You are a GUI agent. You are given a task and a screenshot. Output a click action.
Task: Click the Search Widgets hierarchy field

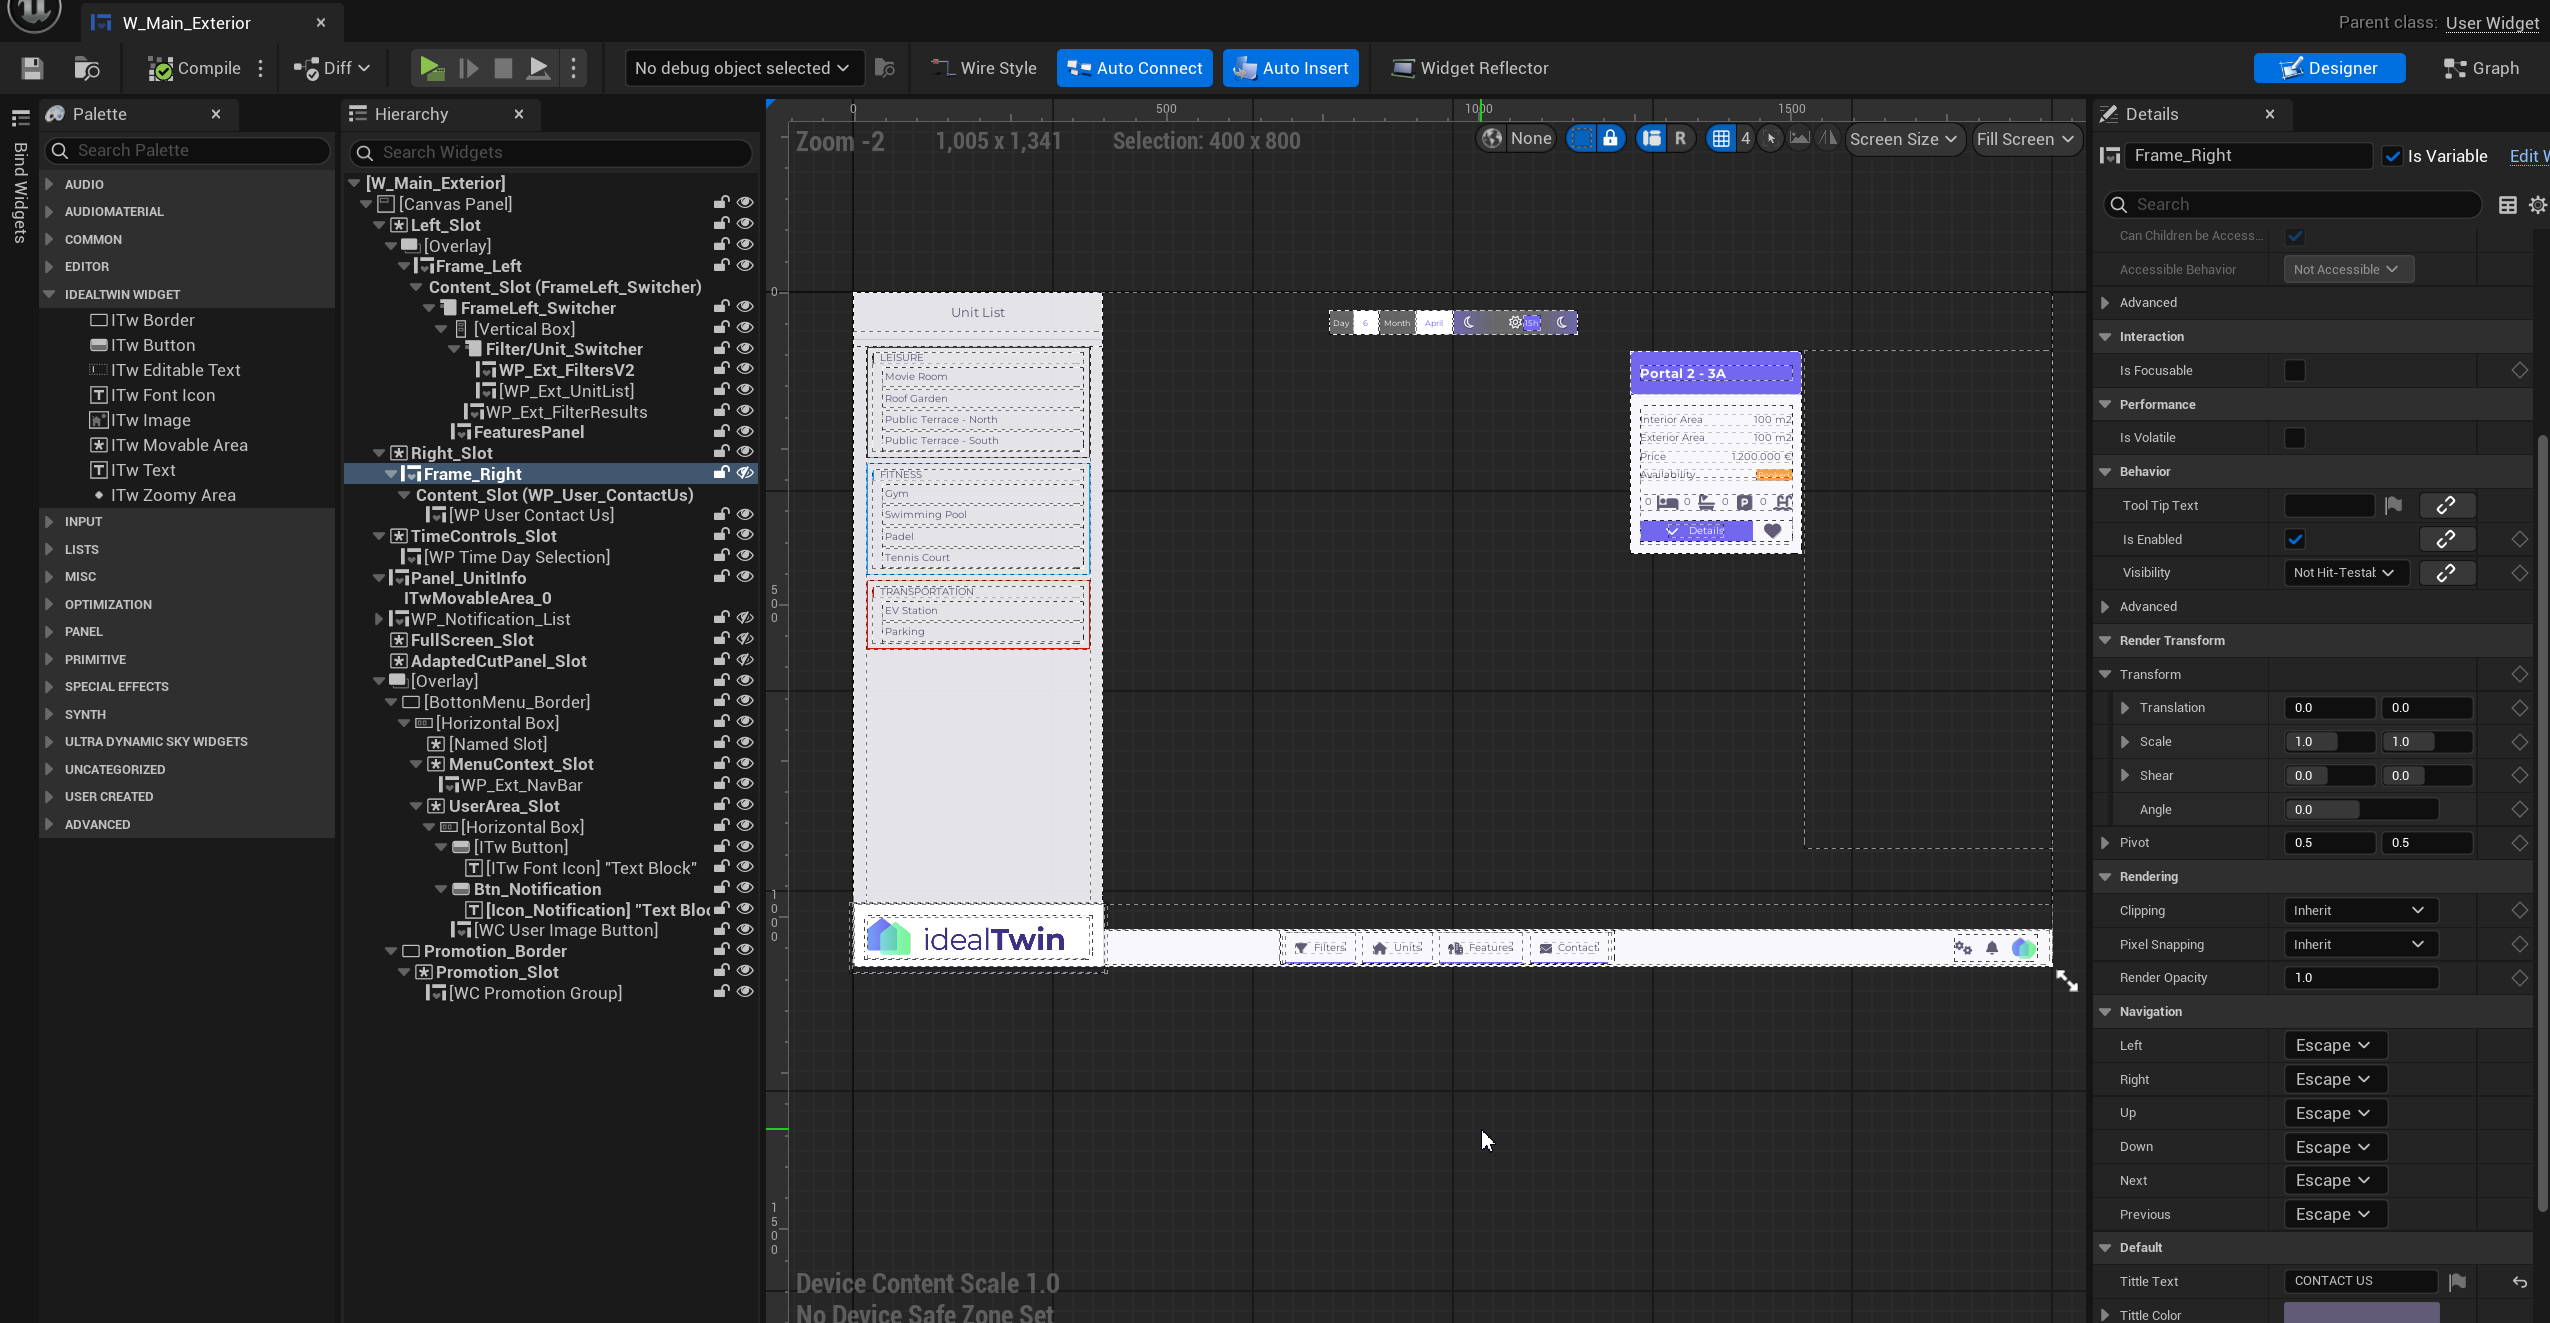click(552, 152)
